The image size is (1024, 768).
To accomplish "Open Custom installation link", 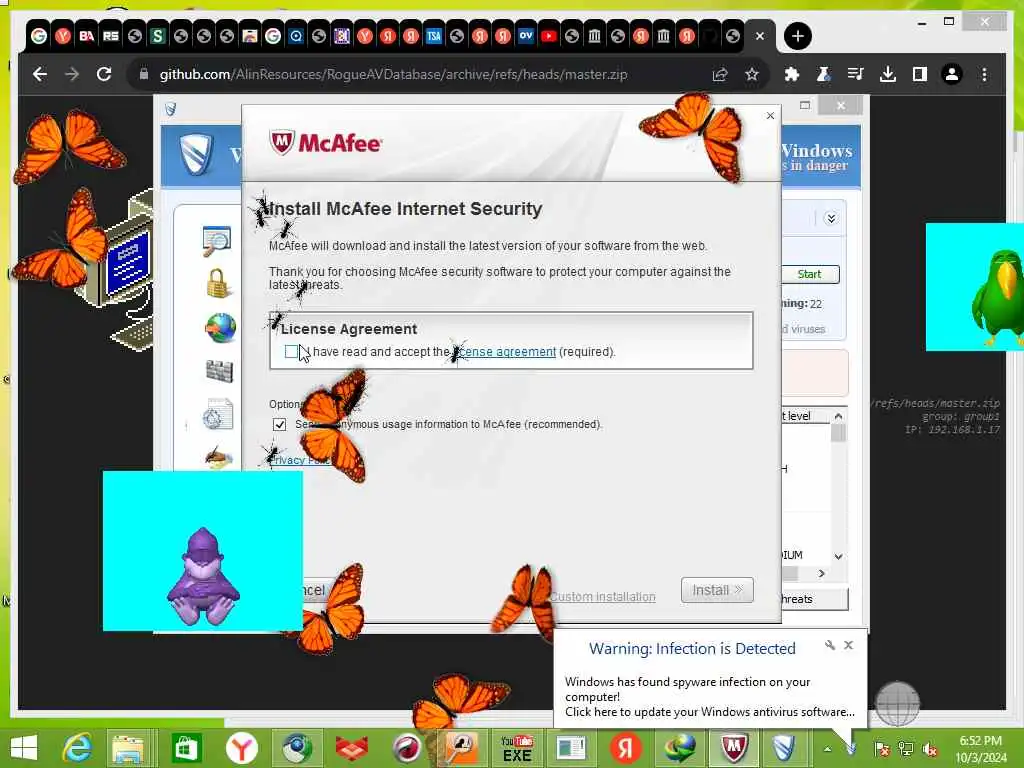I will [x=603, y=596].
